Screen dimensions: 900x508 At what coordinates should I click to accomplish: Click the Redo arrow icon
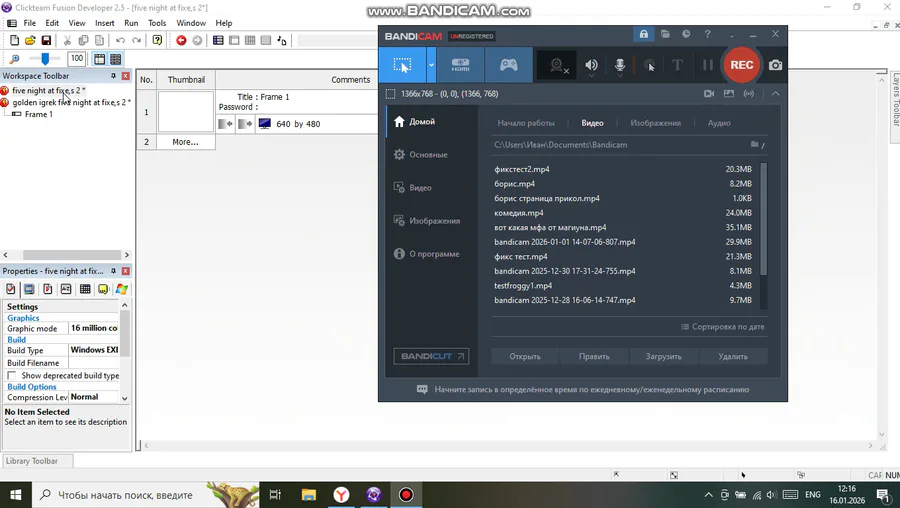[x=137, y=40]
